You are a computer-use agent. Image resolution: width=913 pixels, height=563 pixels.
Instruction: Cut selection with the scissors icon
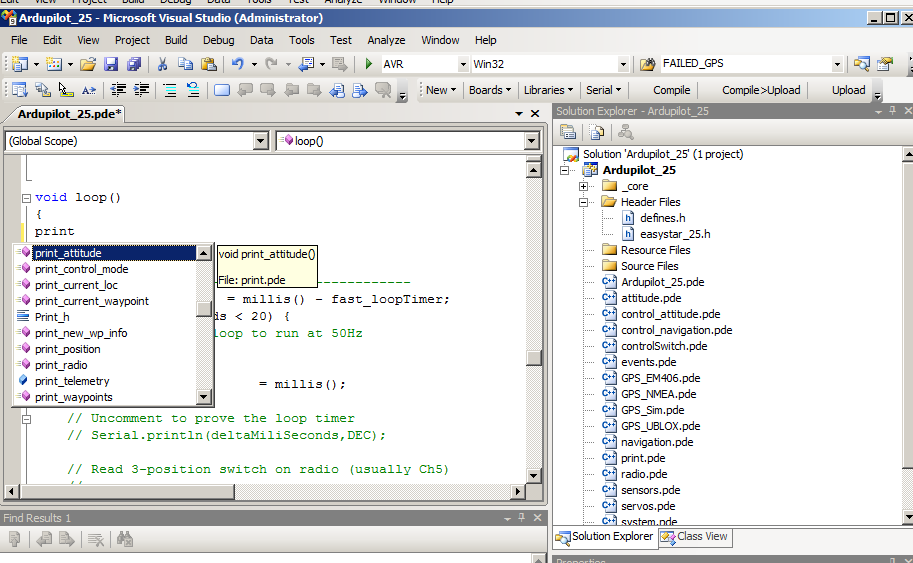[162, 63]
